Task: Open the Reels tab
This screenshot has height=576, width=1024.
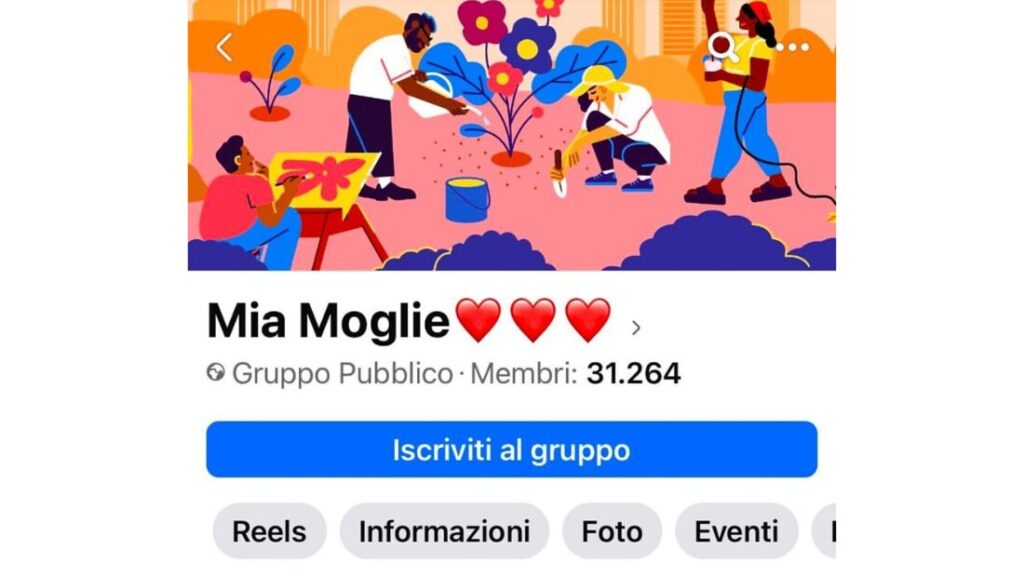Action: tap(269, 532)
